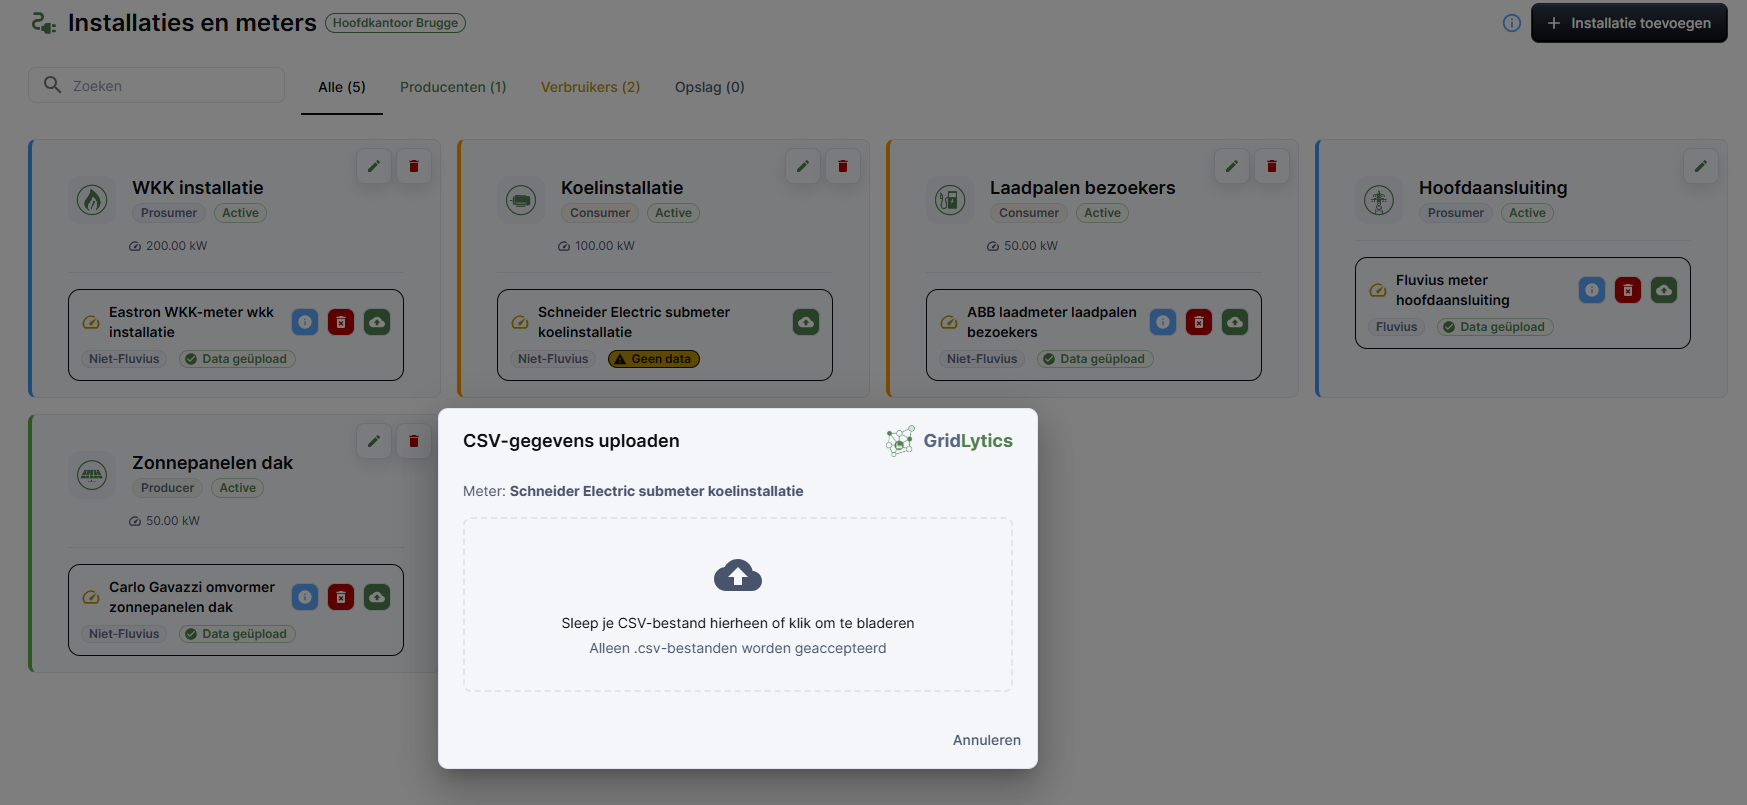Edit the Zonnepanelen dak installation

[374, 441]
